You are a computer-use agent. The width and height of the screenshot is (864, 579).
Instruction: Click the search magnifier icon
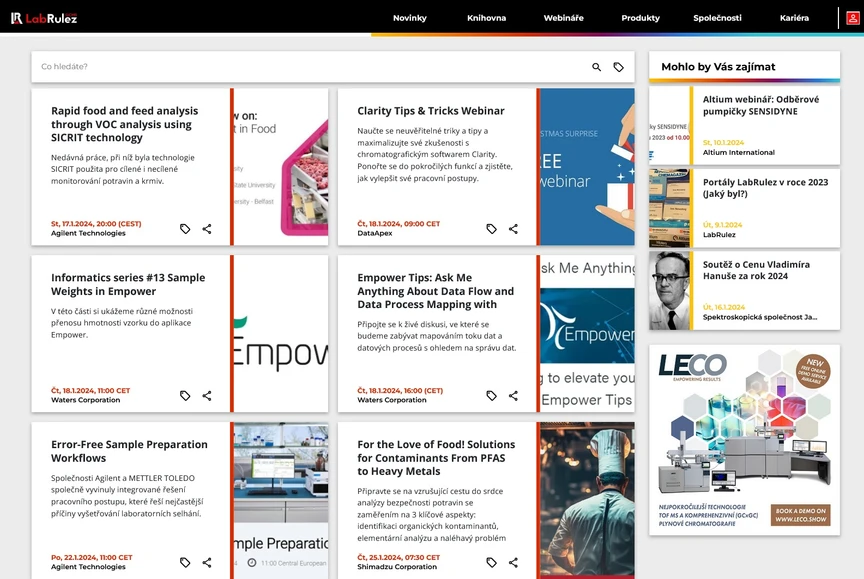click(x=597, y=67)
